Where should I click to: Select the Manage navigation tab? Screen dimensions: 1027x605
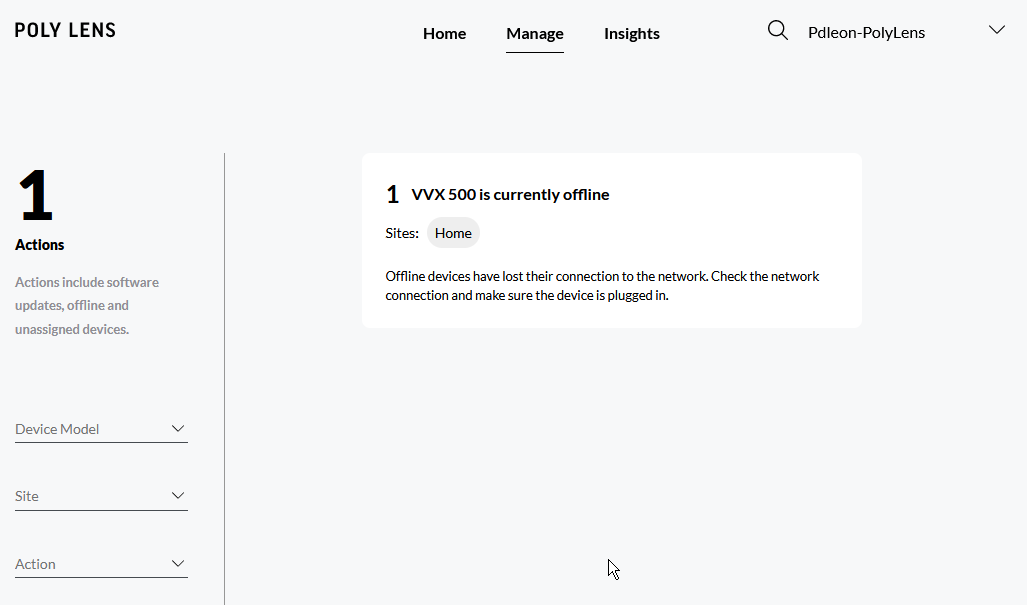[534, 33]
